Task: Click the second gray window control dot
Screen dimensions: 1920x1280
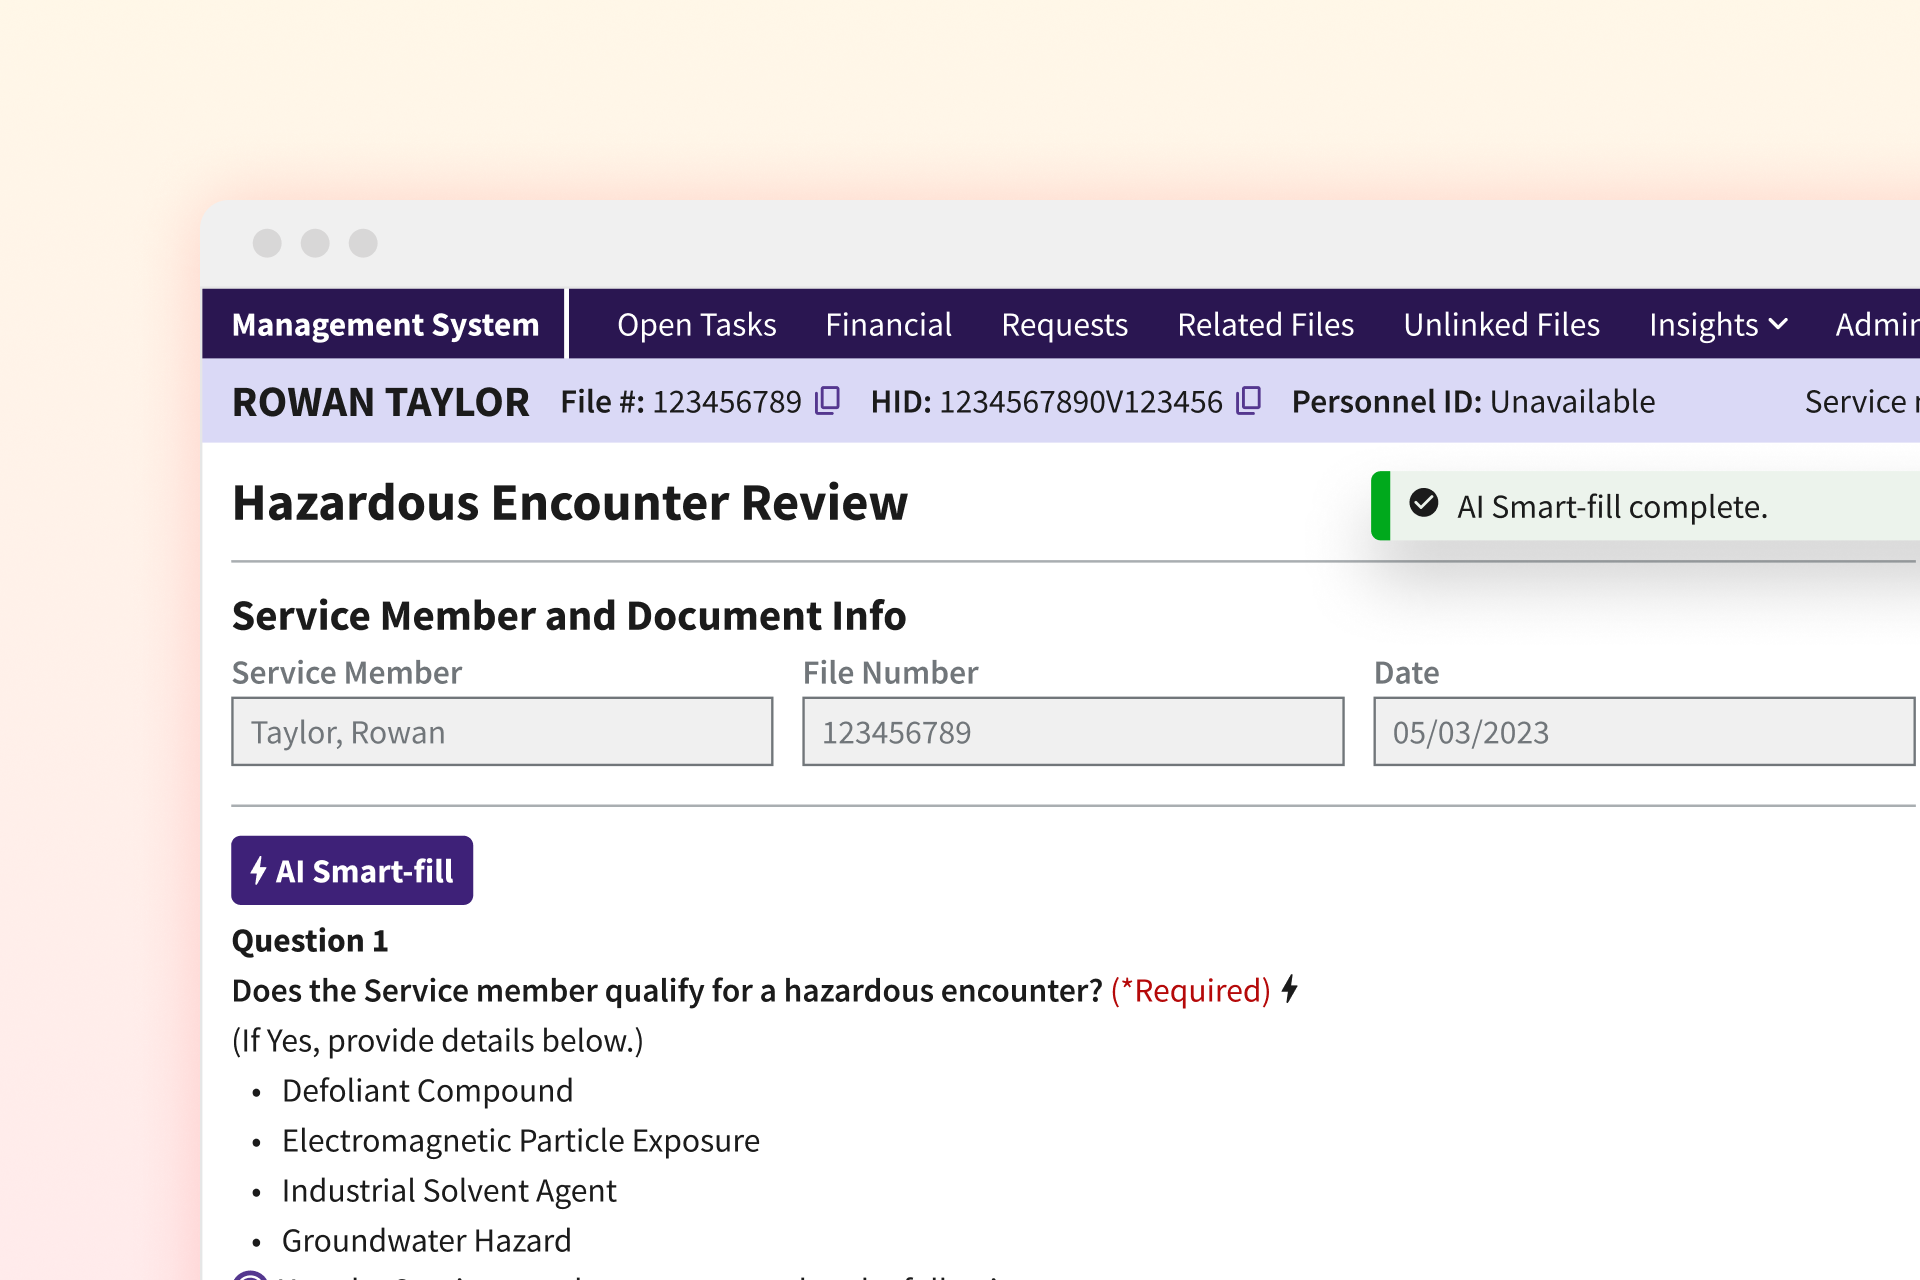Action: coord(315,243)
